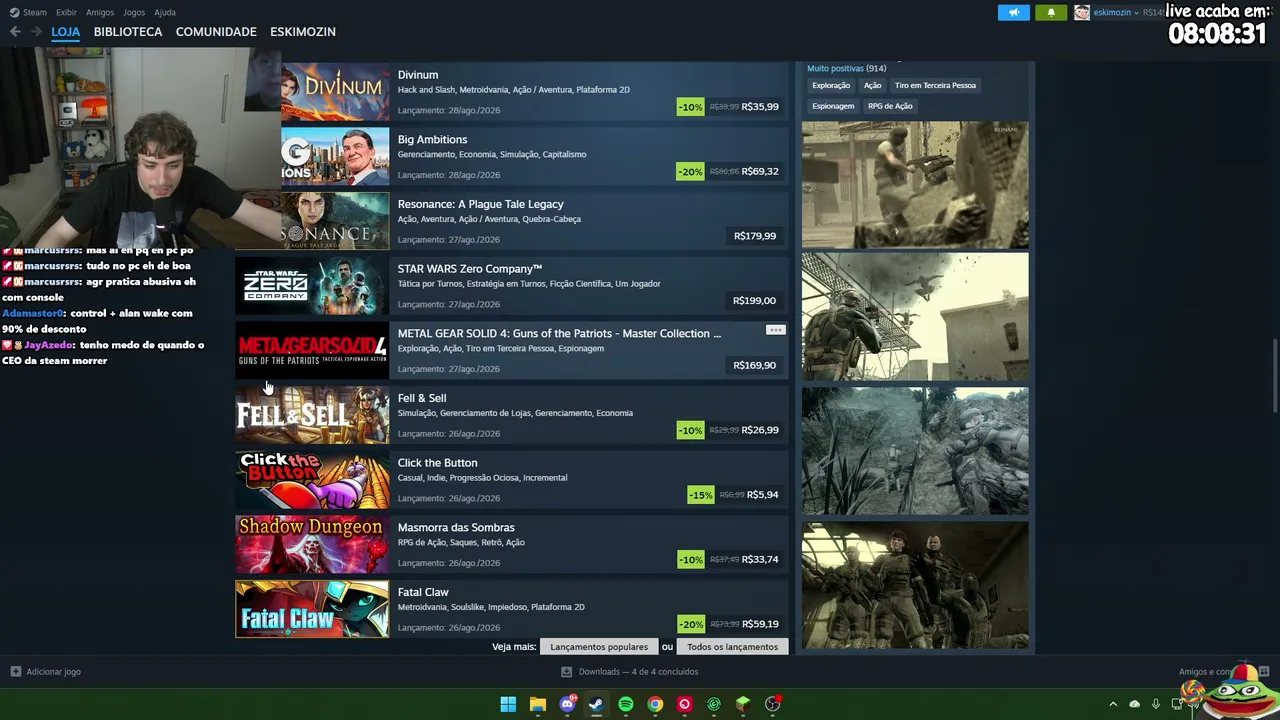1280x720 pixels.
Task: Open the eskimozin account dropdown
Action: [1114, 12]
